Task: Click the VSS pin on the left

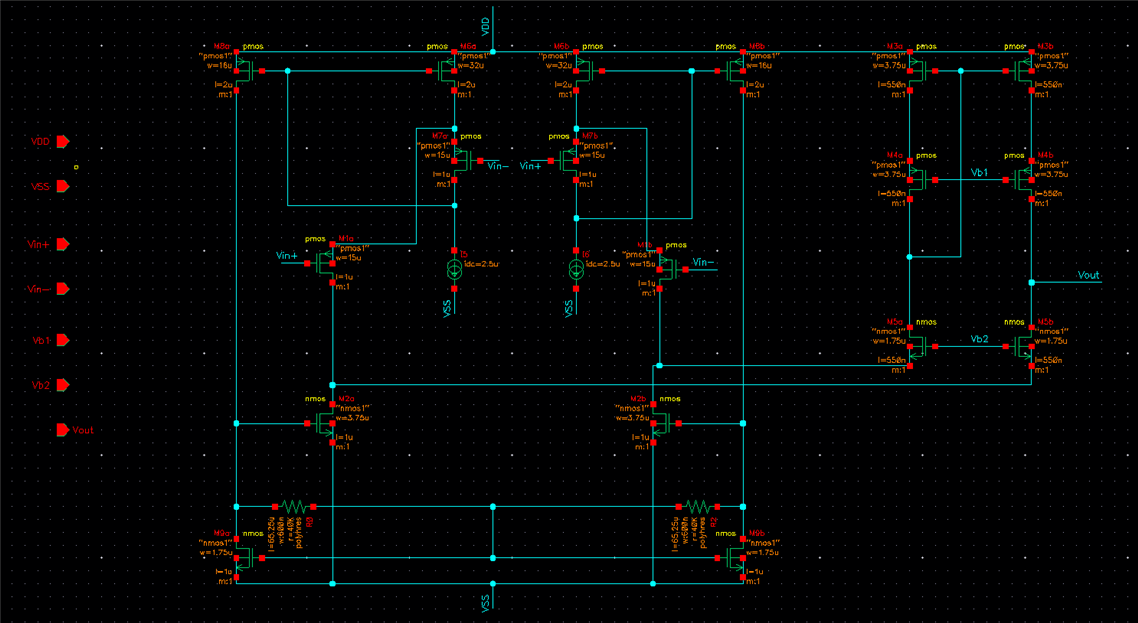Action: click(63, 187)
